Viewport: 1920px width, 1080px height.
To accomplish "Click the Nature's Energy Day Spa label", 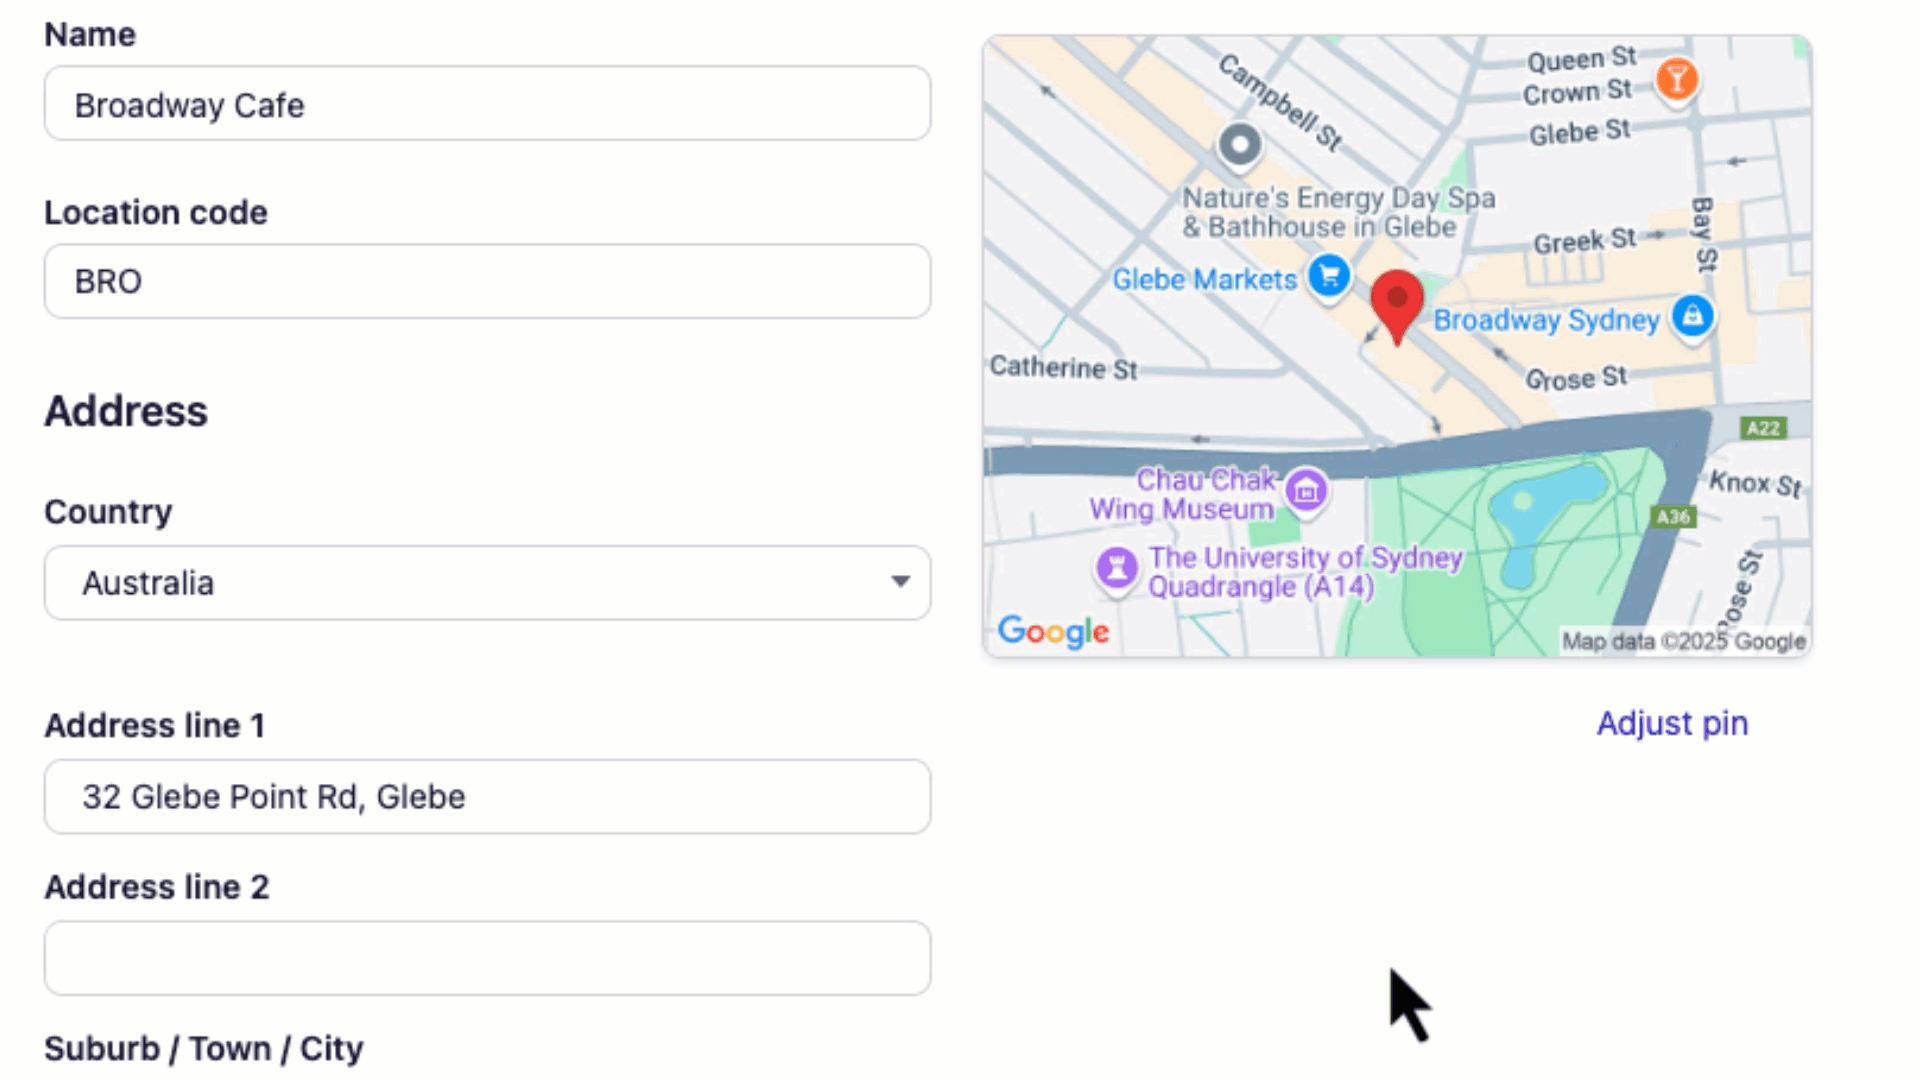I will click(1339, 212).
